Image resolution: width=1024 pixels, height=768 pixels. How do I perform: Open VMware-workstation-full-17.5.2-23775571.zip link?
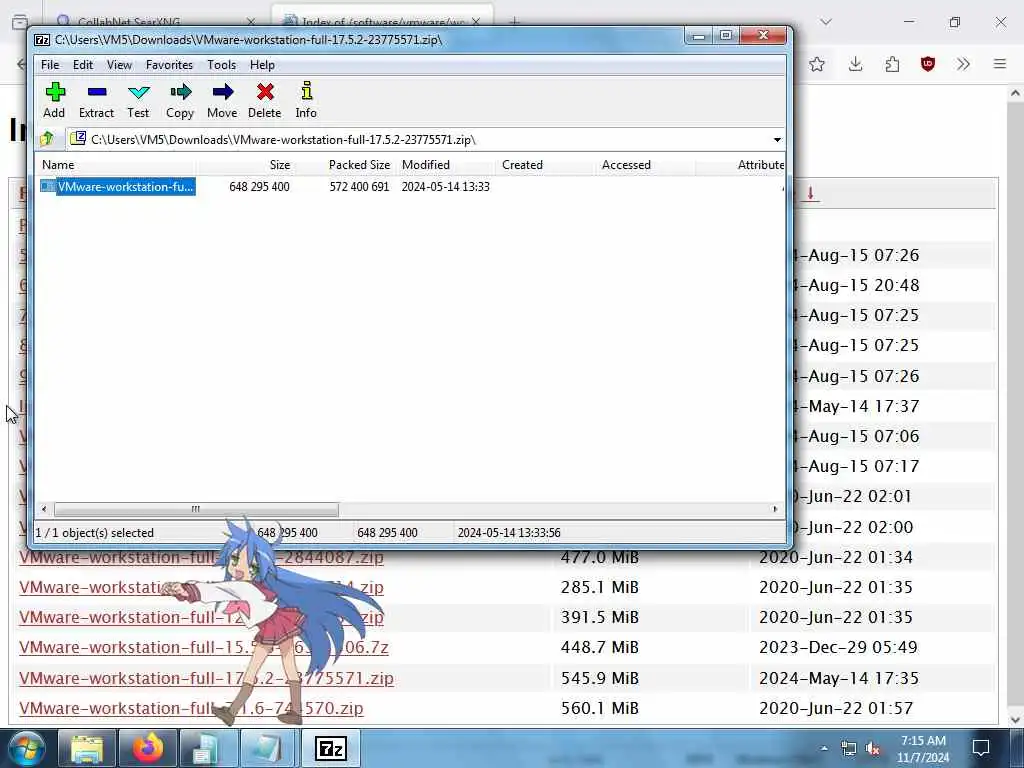206,678
